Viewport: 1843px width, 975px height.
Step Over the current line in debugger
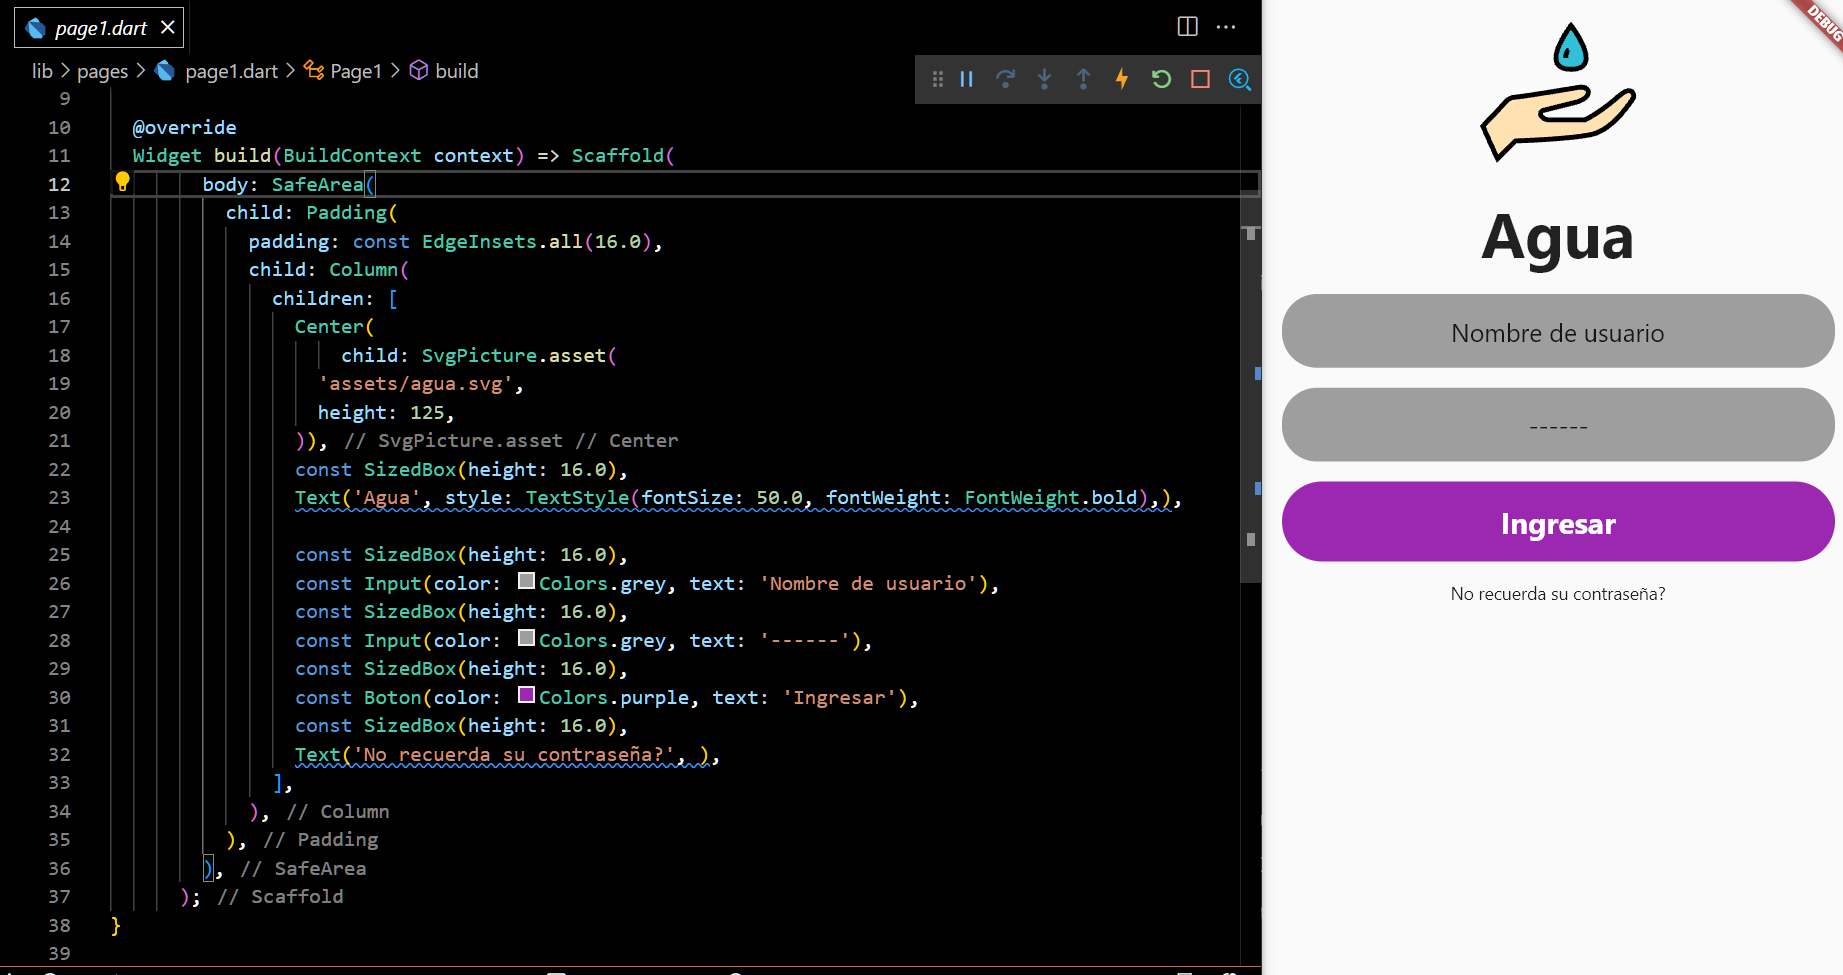coord(1006,79)
